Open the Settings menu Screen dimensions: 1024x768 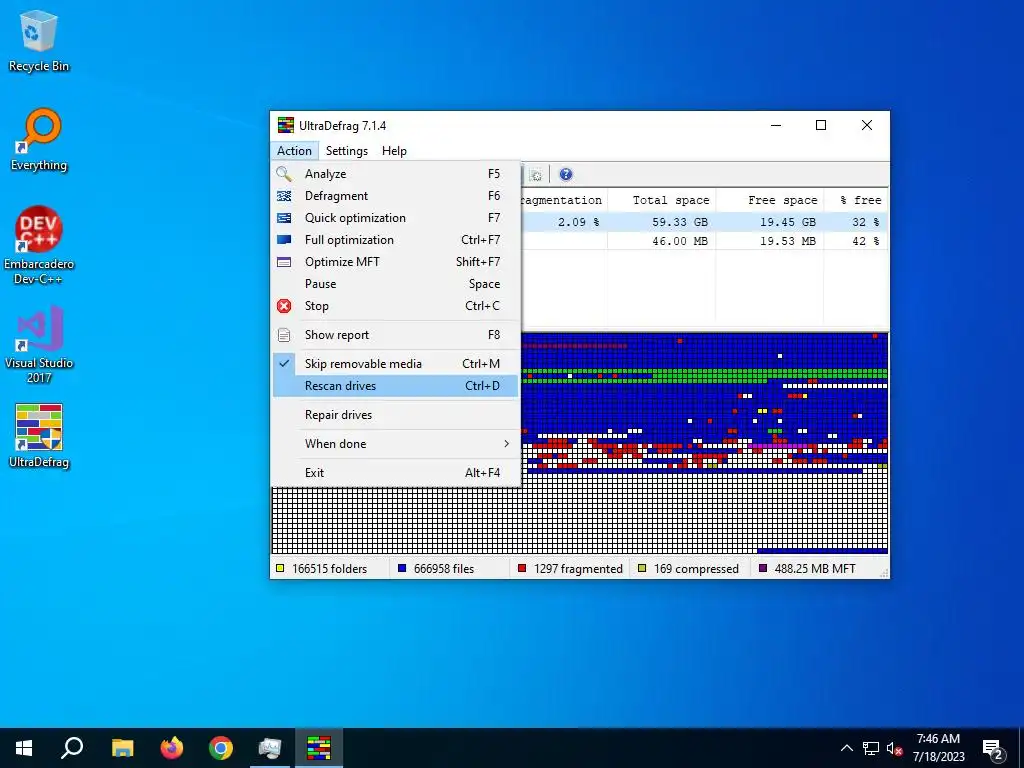coord(347,151)
